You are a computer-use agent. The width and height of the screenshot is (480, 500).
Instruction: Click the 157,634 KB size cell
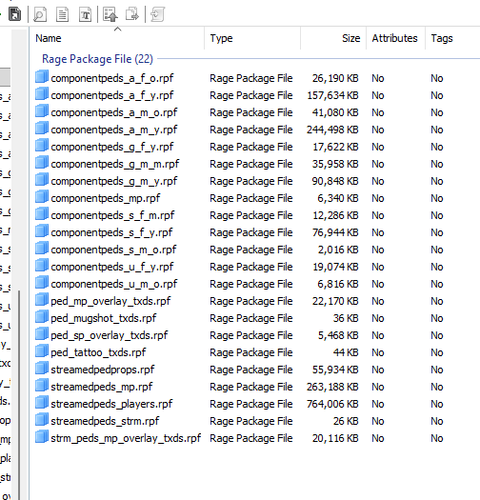click(x=333, y=96)
